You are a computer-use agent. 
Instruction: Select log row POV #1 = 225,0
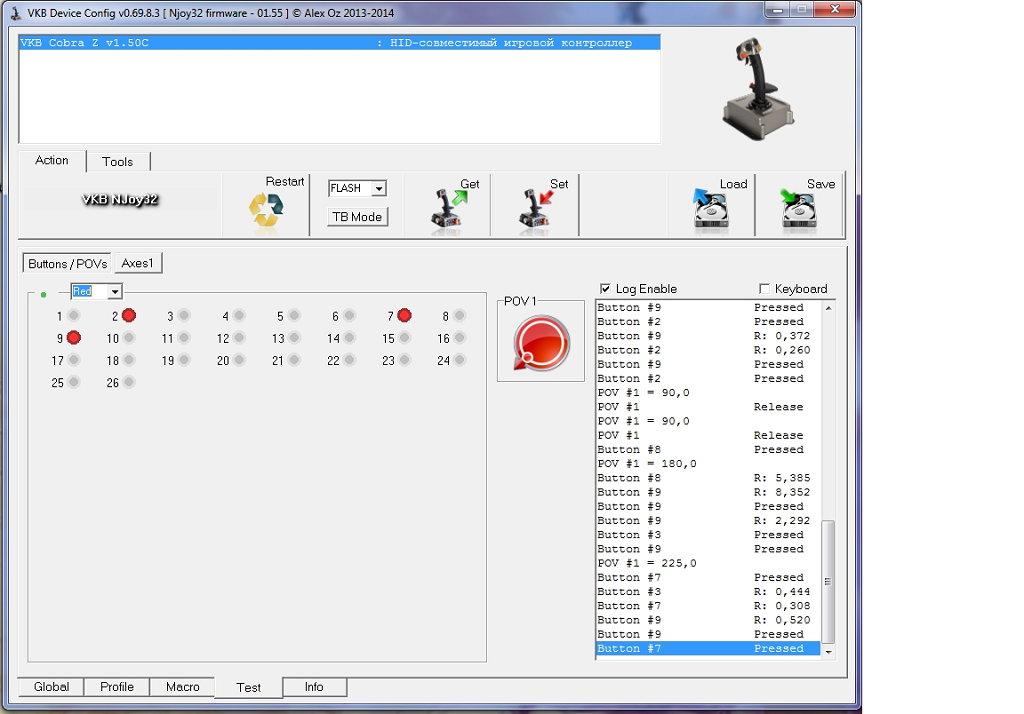(708, 563)
